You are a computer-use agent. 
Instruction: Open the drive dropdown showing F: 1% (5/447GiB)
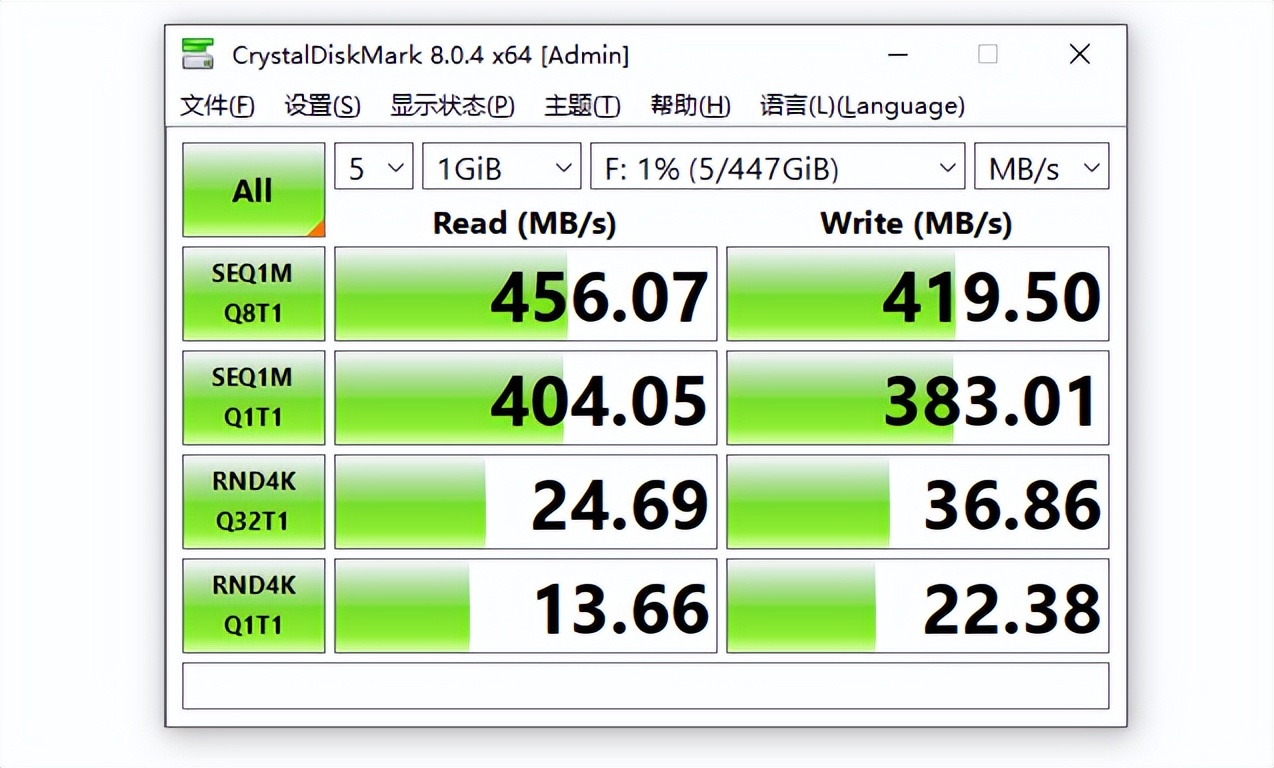coord(778,167)
